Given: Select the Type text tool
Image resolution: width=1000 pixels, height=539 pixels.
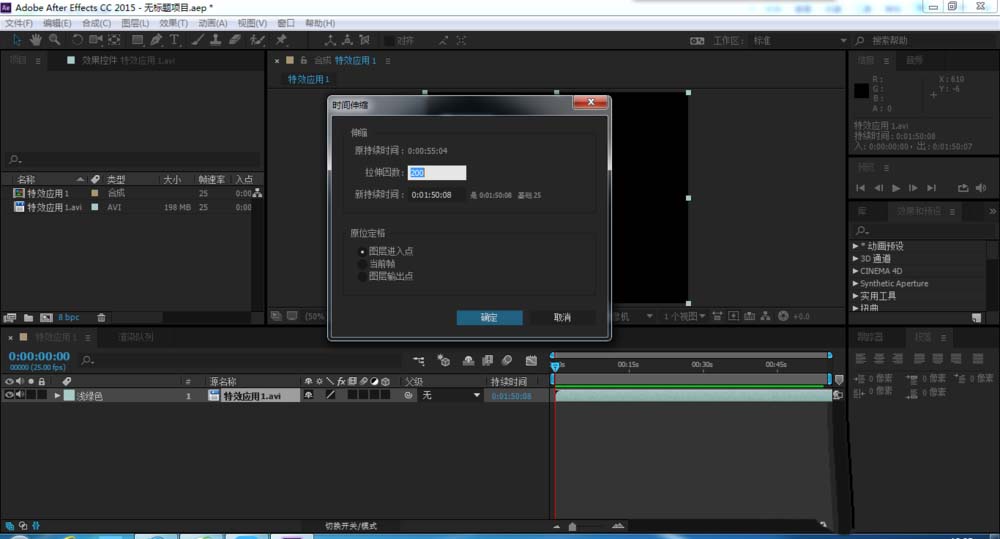Looking at the screenshot, I should point(174,40).
